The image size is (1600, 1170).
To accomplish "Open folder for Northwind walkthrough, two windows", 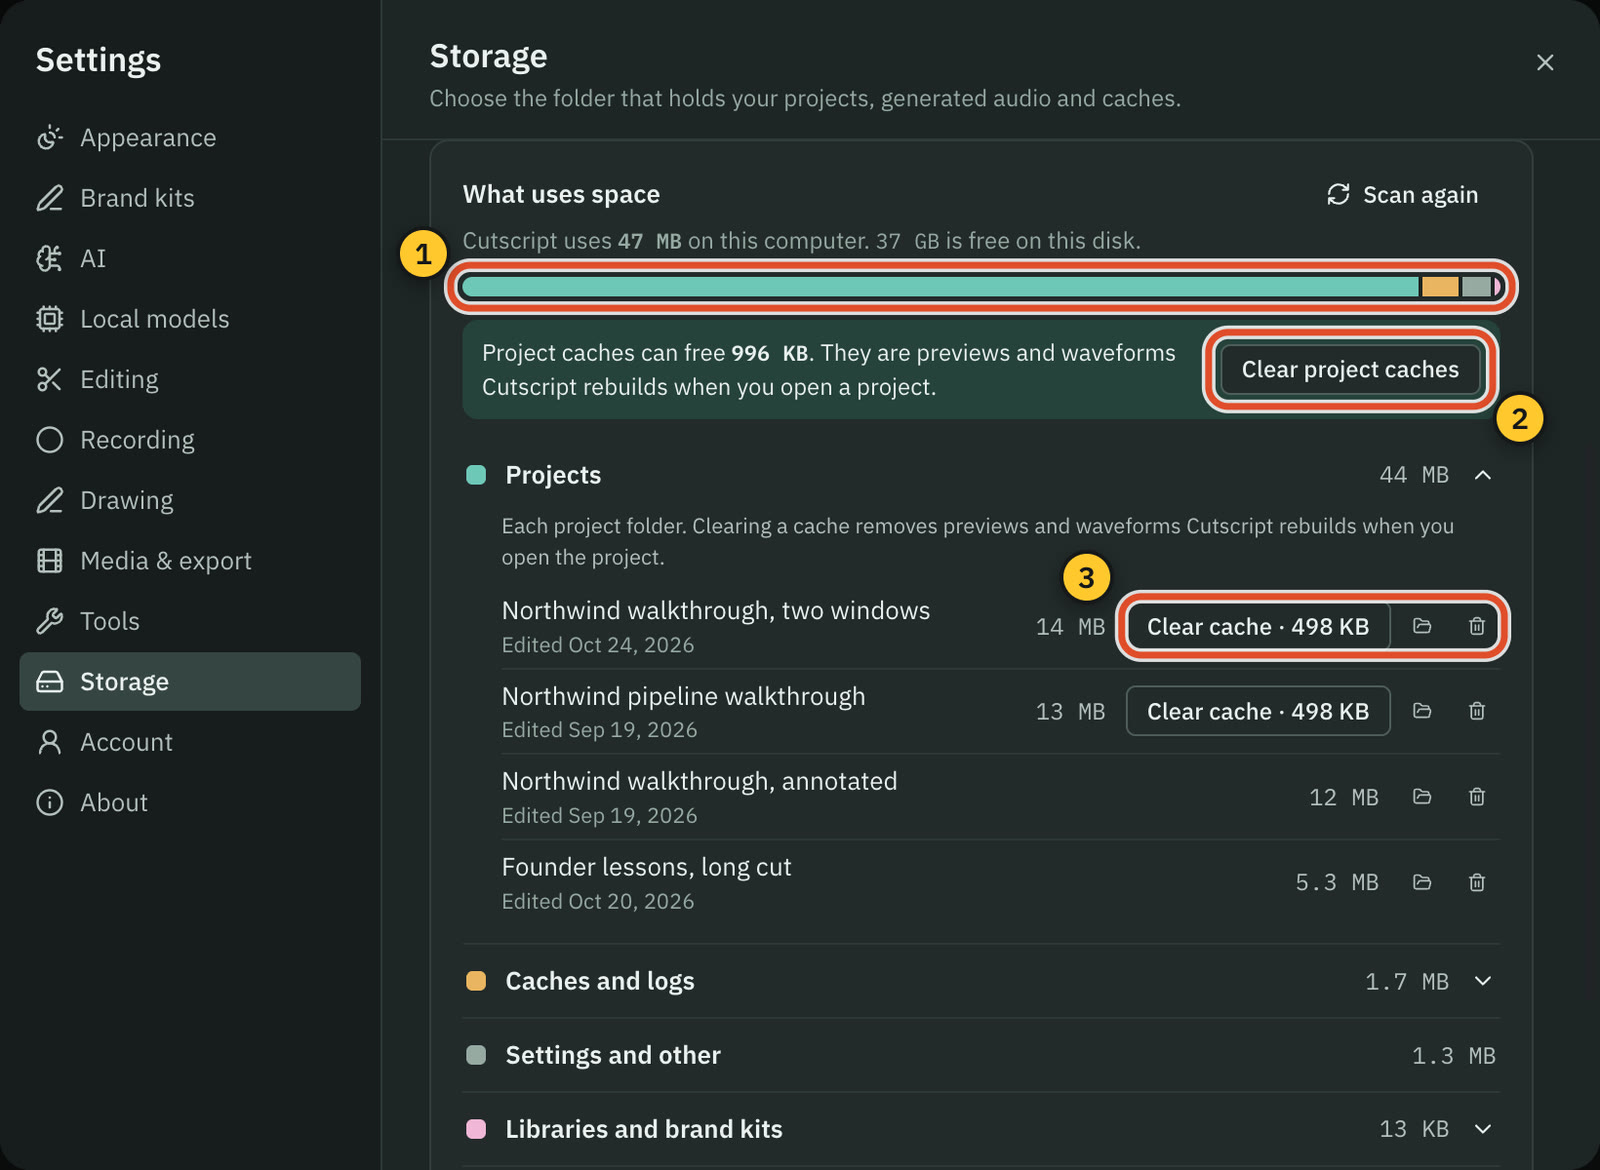I will point(1422,626).
